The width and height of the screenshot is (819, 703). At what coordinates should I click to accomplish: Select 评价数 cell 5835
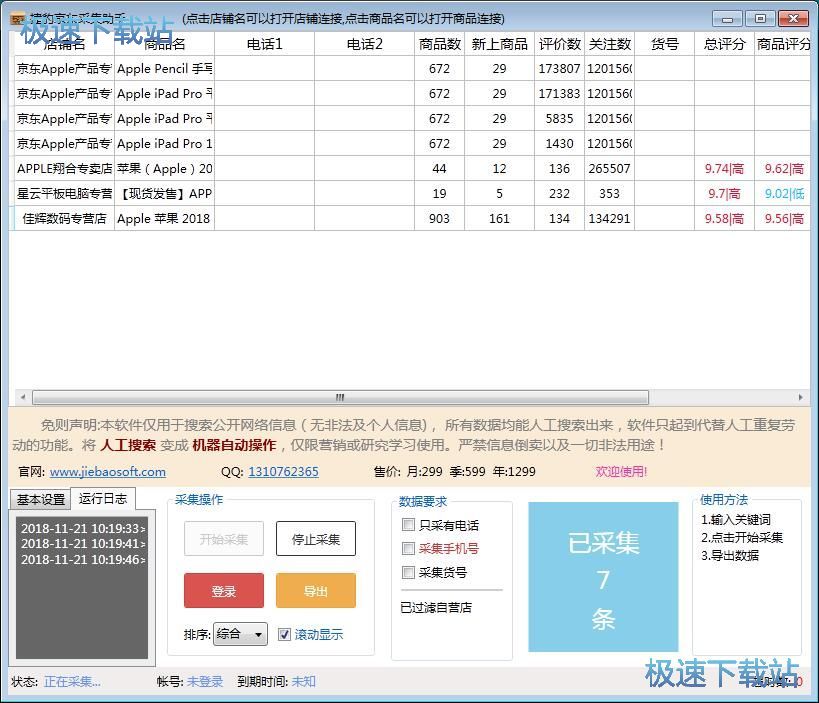(559, 119)
